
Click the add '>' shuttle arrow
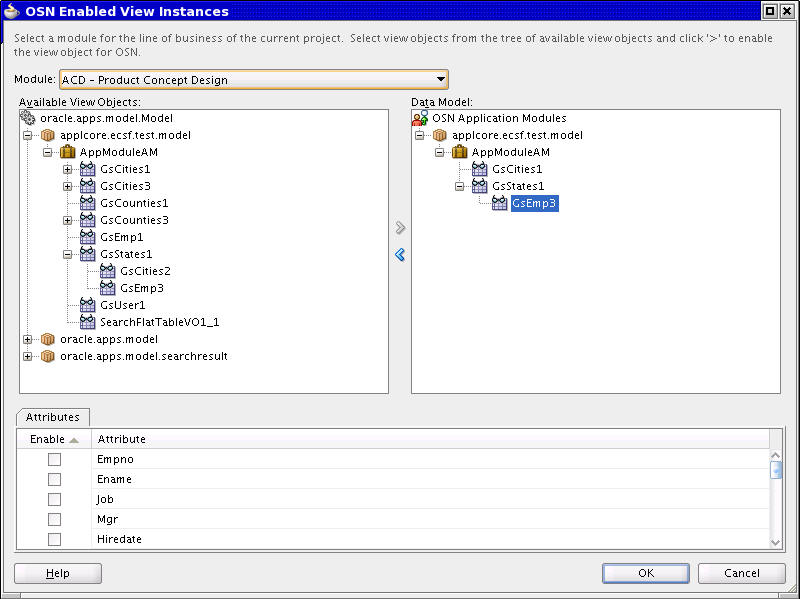tap(400, 228)
